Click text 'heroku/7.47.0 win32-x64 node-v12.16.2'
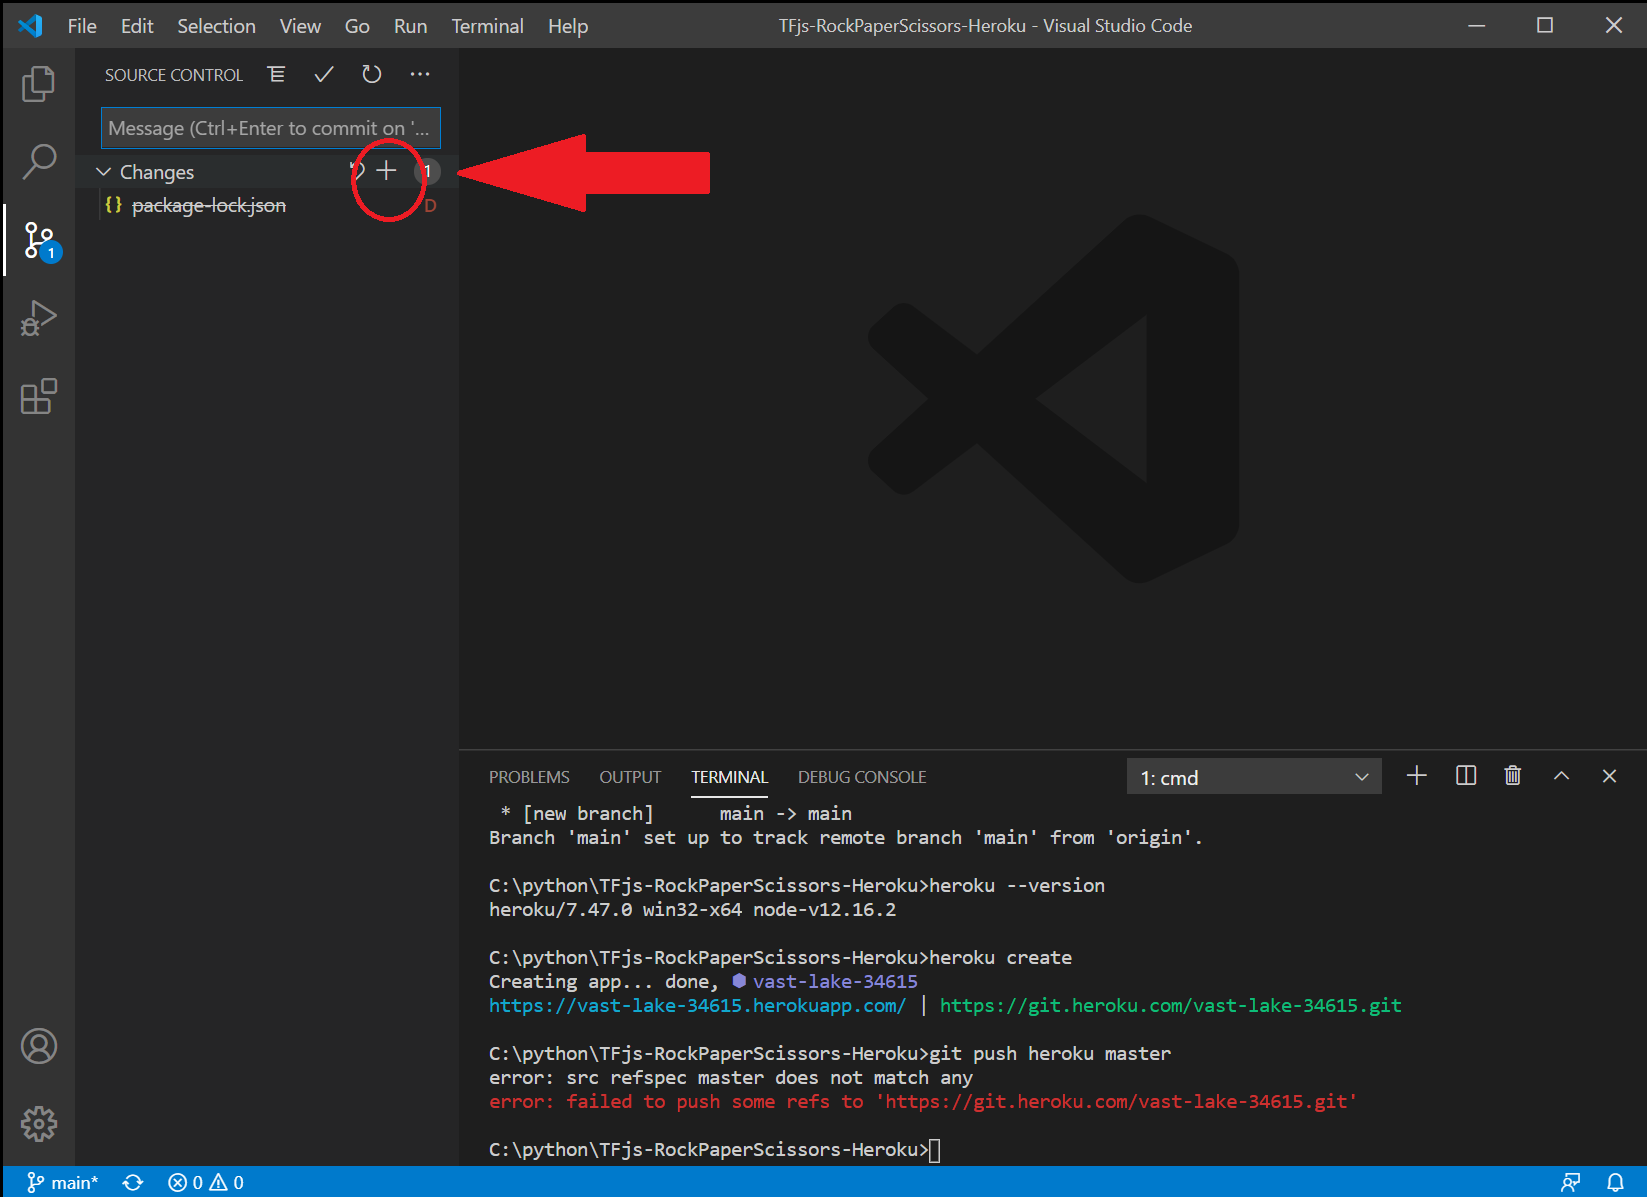The height and width of the screenshot is (1197, 1647). 692,909
